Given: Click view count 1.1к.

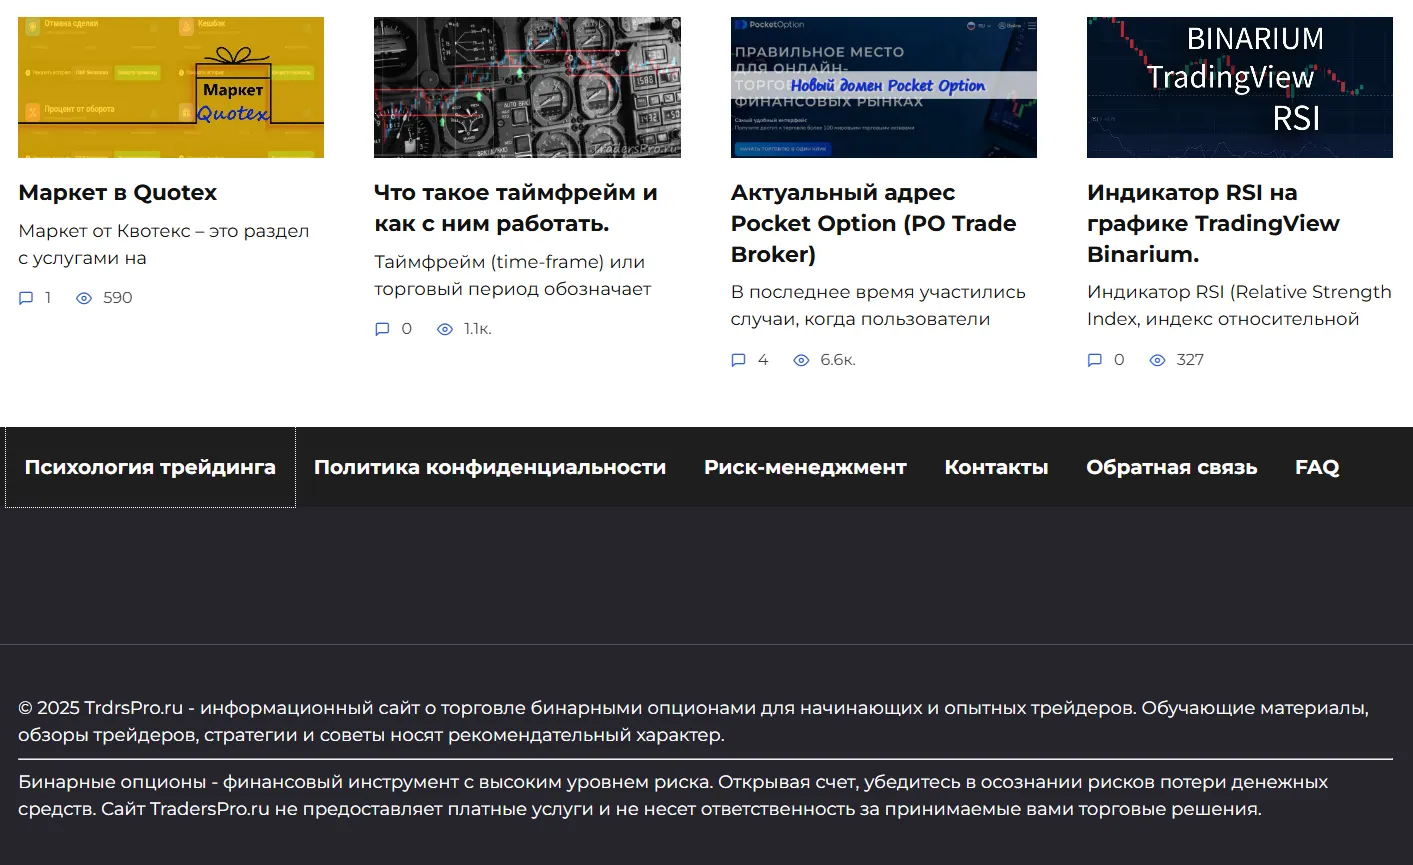Looking at the screenshot, I should click(478, 329).
